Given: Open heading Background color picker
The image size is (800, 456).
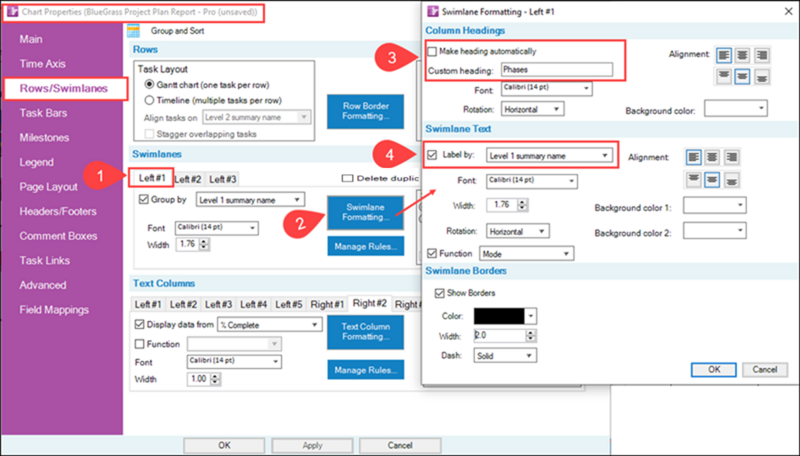Looking at the screenshot, I should [x=736, y=108].
